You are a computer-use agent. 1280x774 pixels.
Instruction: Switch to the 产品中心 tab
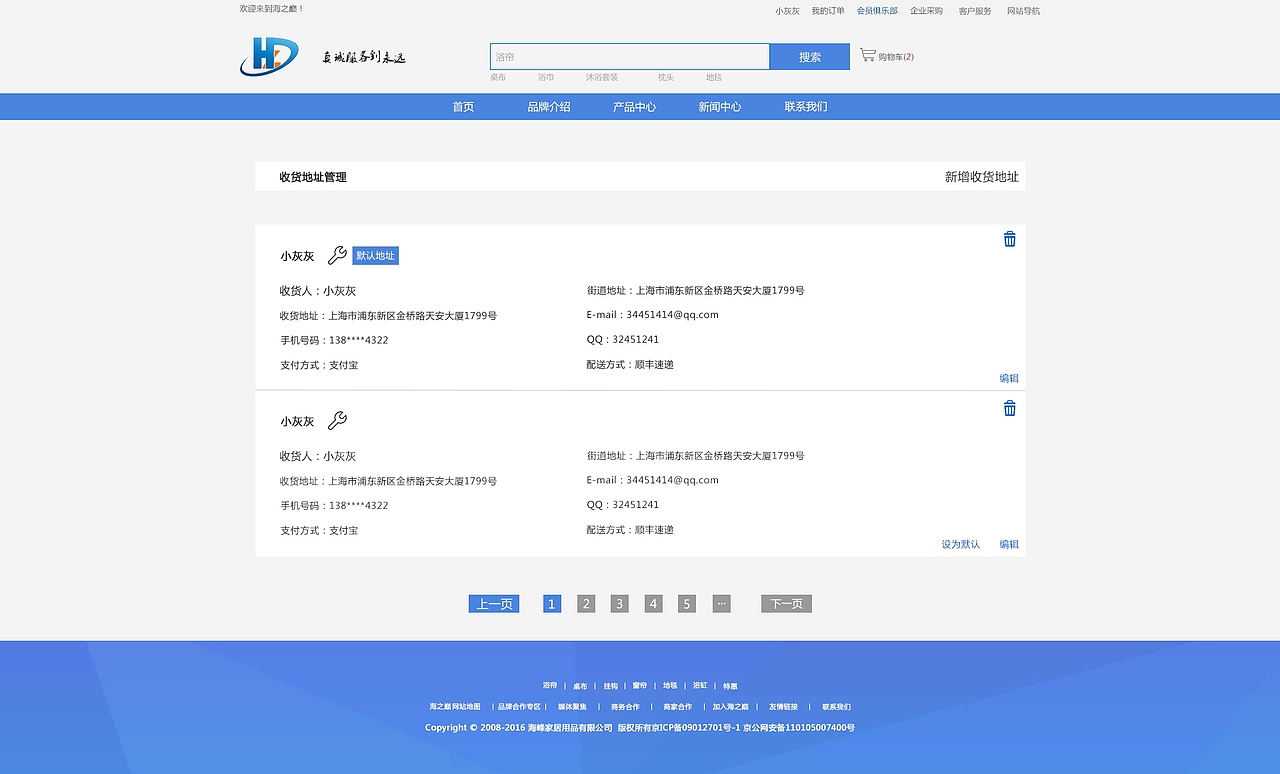click(x=635, y=105)
